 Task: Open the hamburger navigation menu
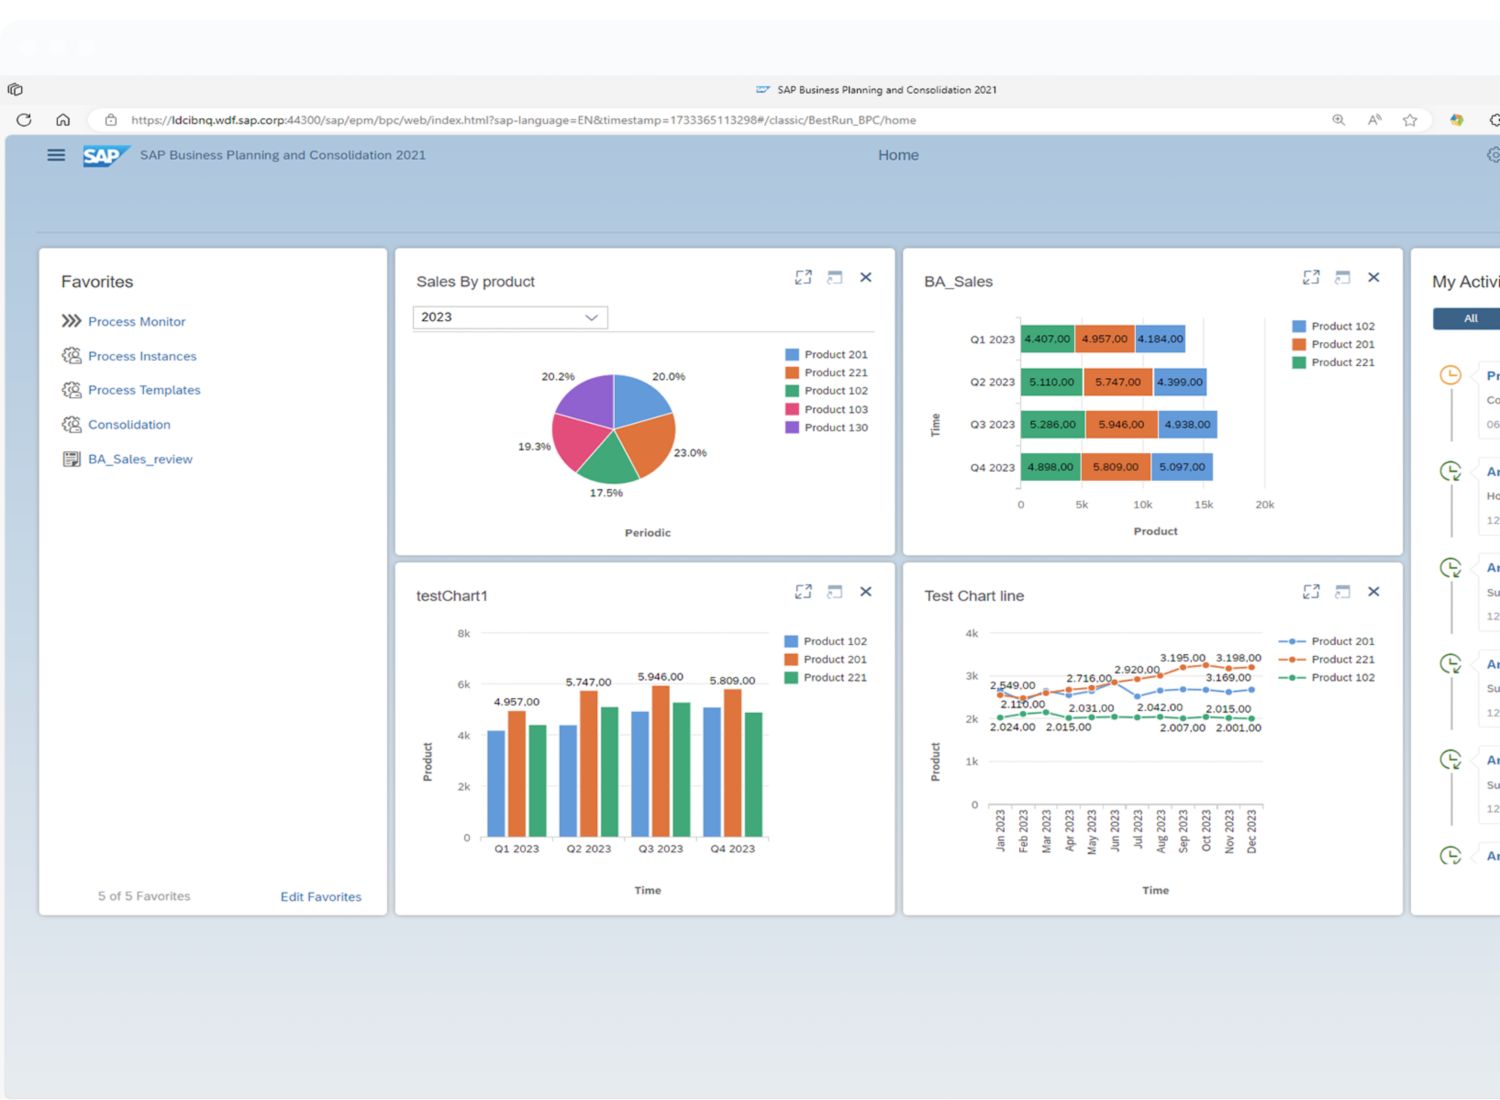click(x=56, y=155)
